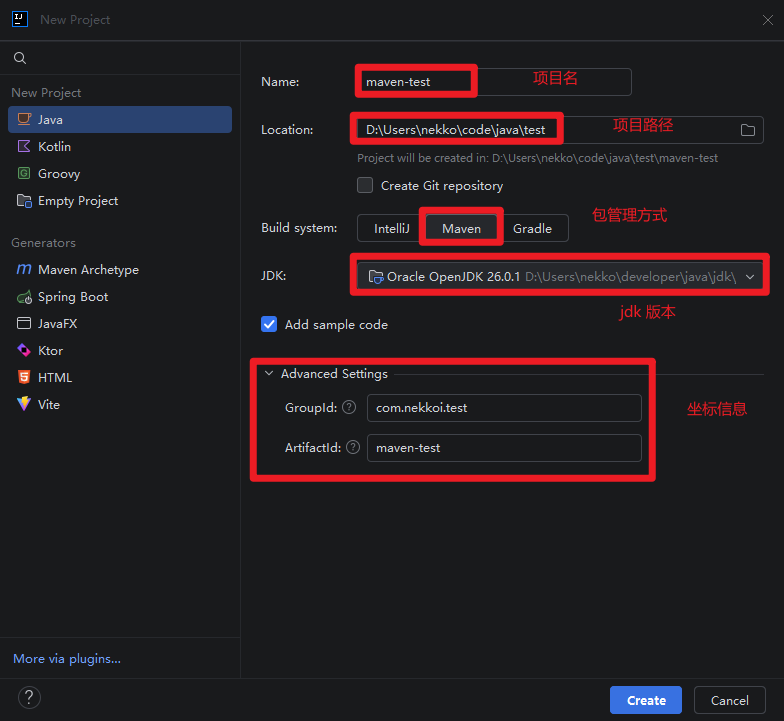Click the IntelliJ IDEA logo icon
Screen dimensions: 784x721
pos(20,20)
